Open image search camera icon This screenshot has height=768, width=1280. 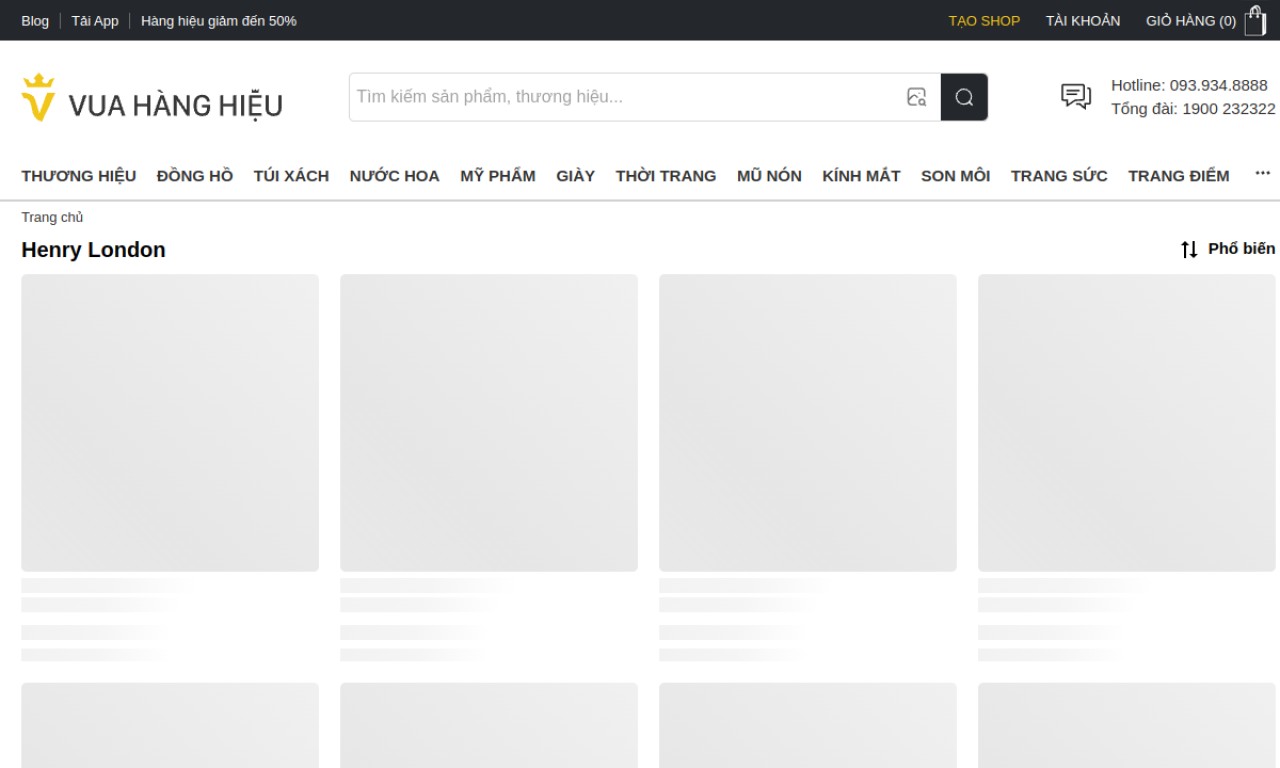(916, 97)
